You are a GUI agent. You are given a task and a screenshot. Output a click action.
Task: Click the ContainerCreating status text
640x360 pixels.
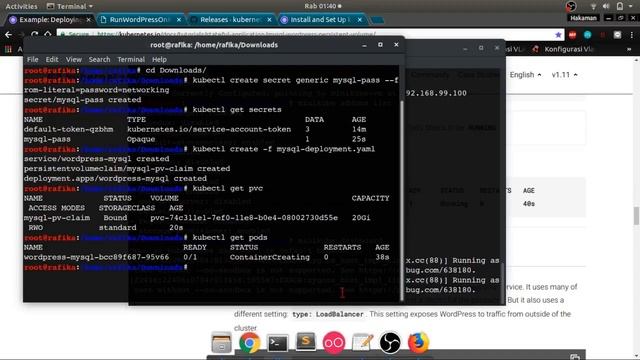coord(270,257)
